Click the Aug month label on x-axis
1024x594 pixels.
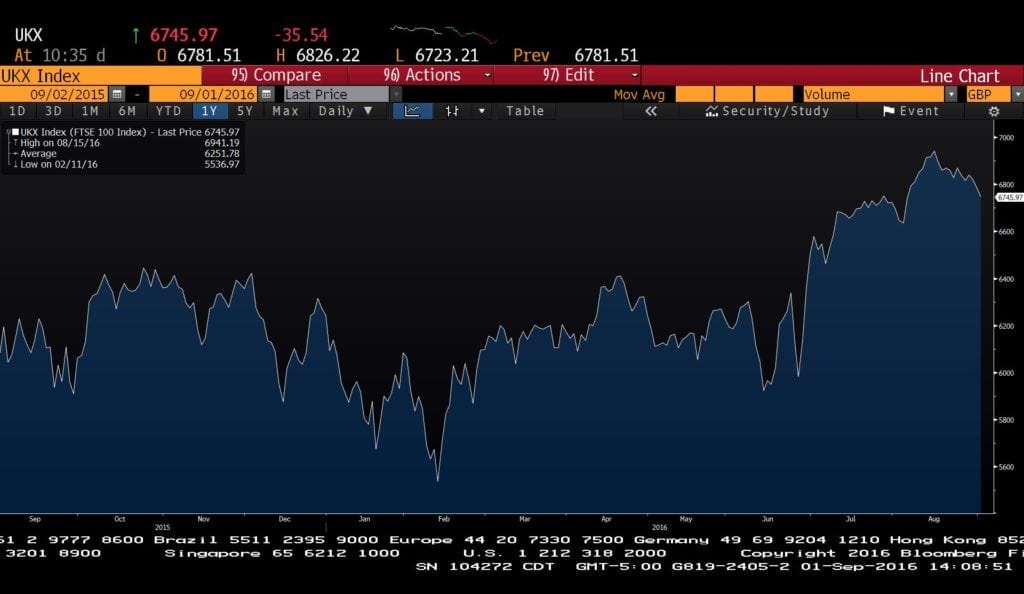[934, 519]
